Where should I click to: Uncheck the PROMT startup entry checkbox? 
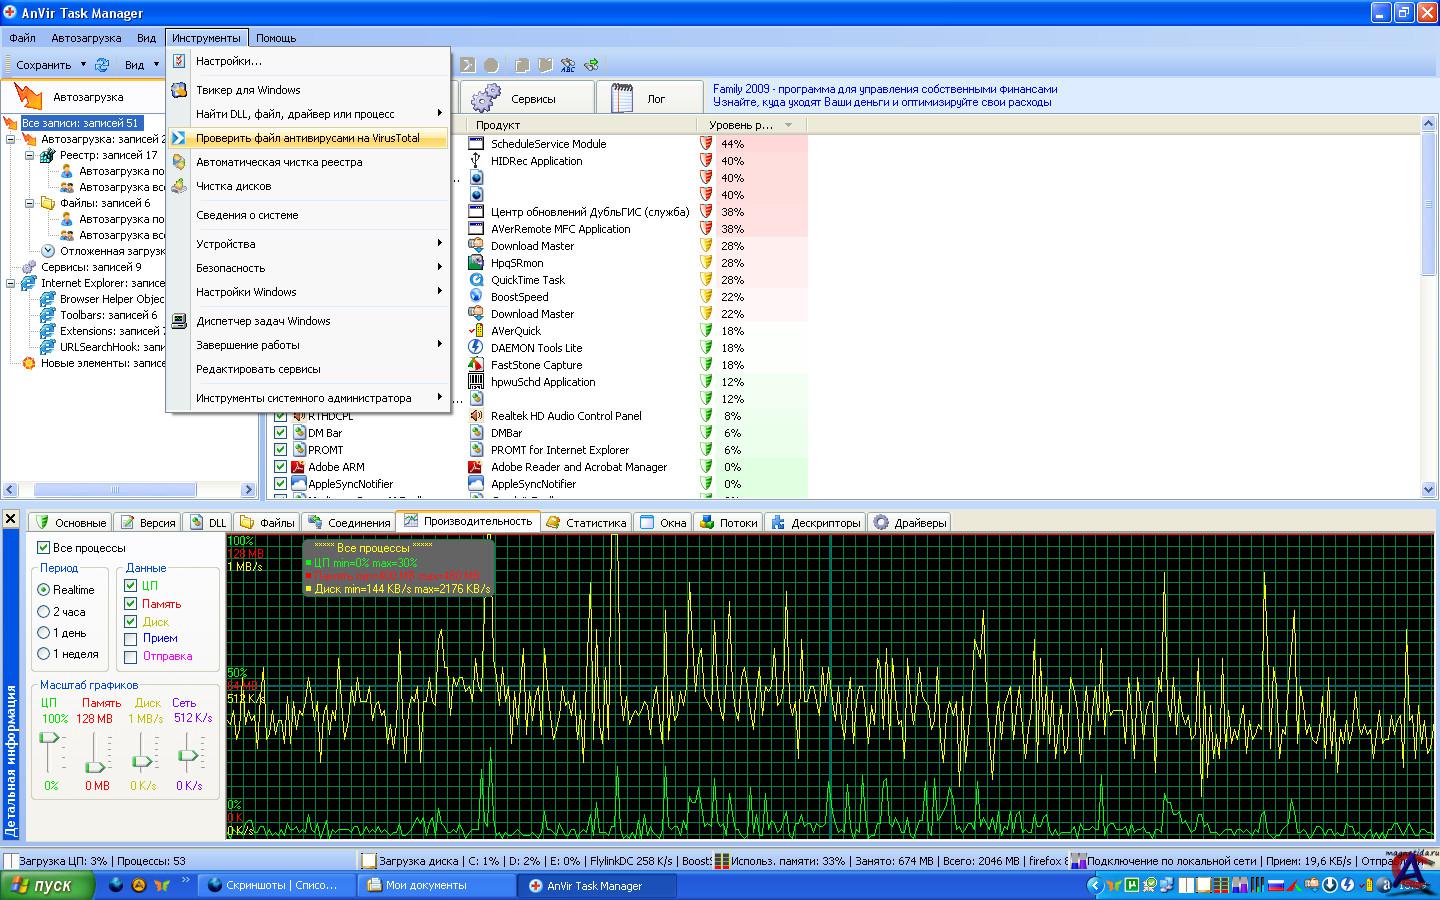[280, 450]
